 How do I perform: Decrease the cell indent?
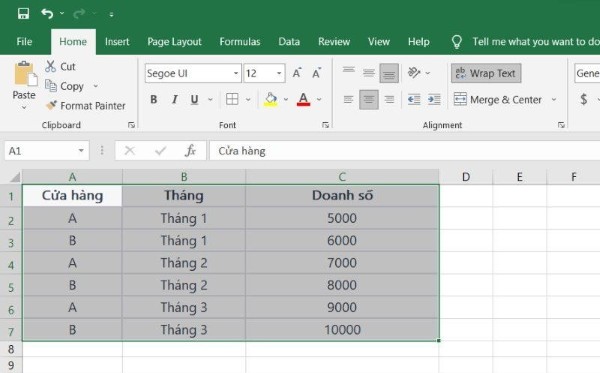pyautogui.click(x=414, y=99)
